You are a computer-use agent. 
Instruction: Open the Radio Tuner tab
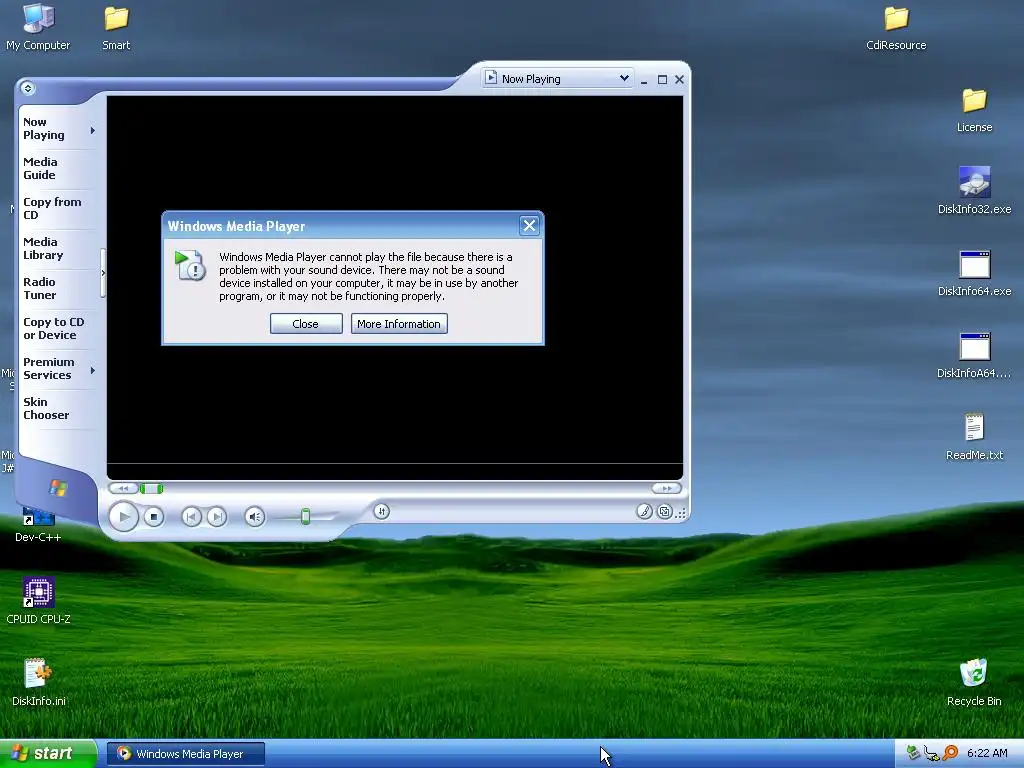point(40,288)
